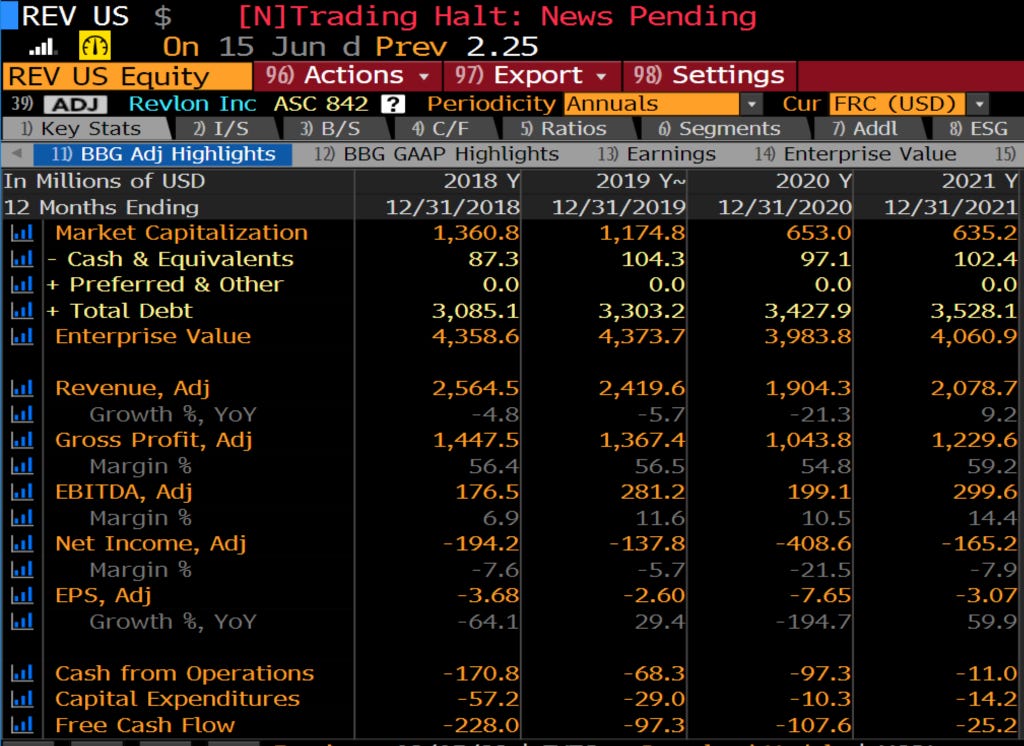Open chart icon for Cash & Equivalents row
The height and width of the screenshot is (746, 1024).
[x=22, y=259]
